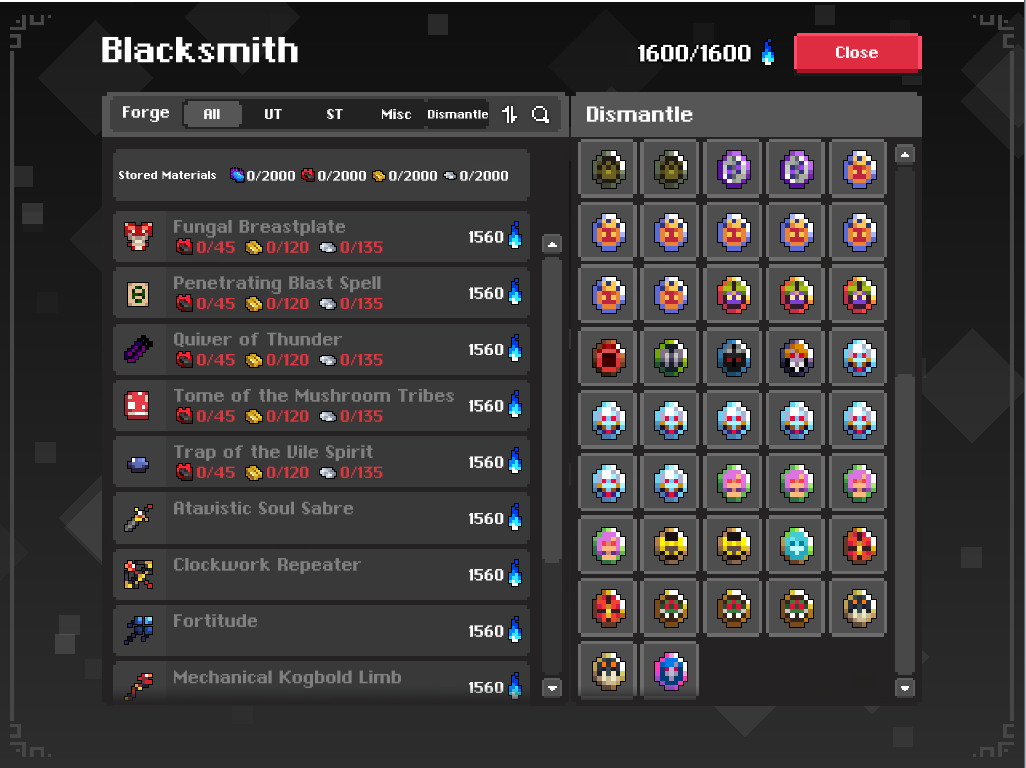Click the Dismantle panel scroll down arrow
The width and height of the screenshot is (1026, 768).
point(905,688)
